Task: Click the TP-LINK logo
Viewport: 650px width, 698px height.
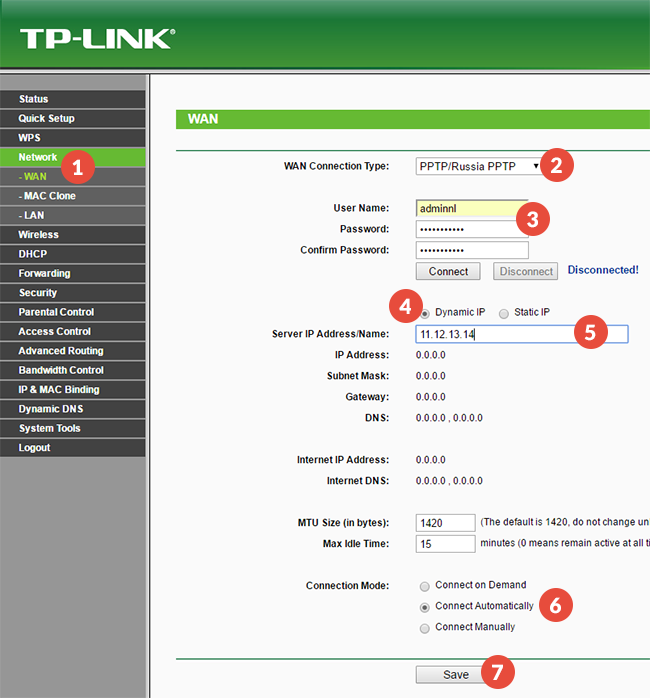Action: [x=96, y=38]
